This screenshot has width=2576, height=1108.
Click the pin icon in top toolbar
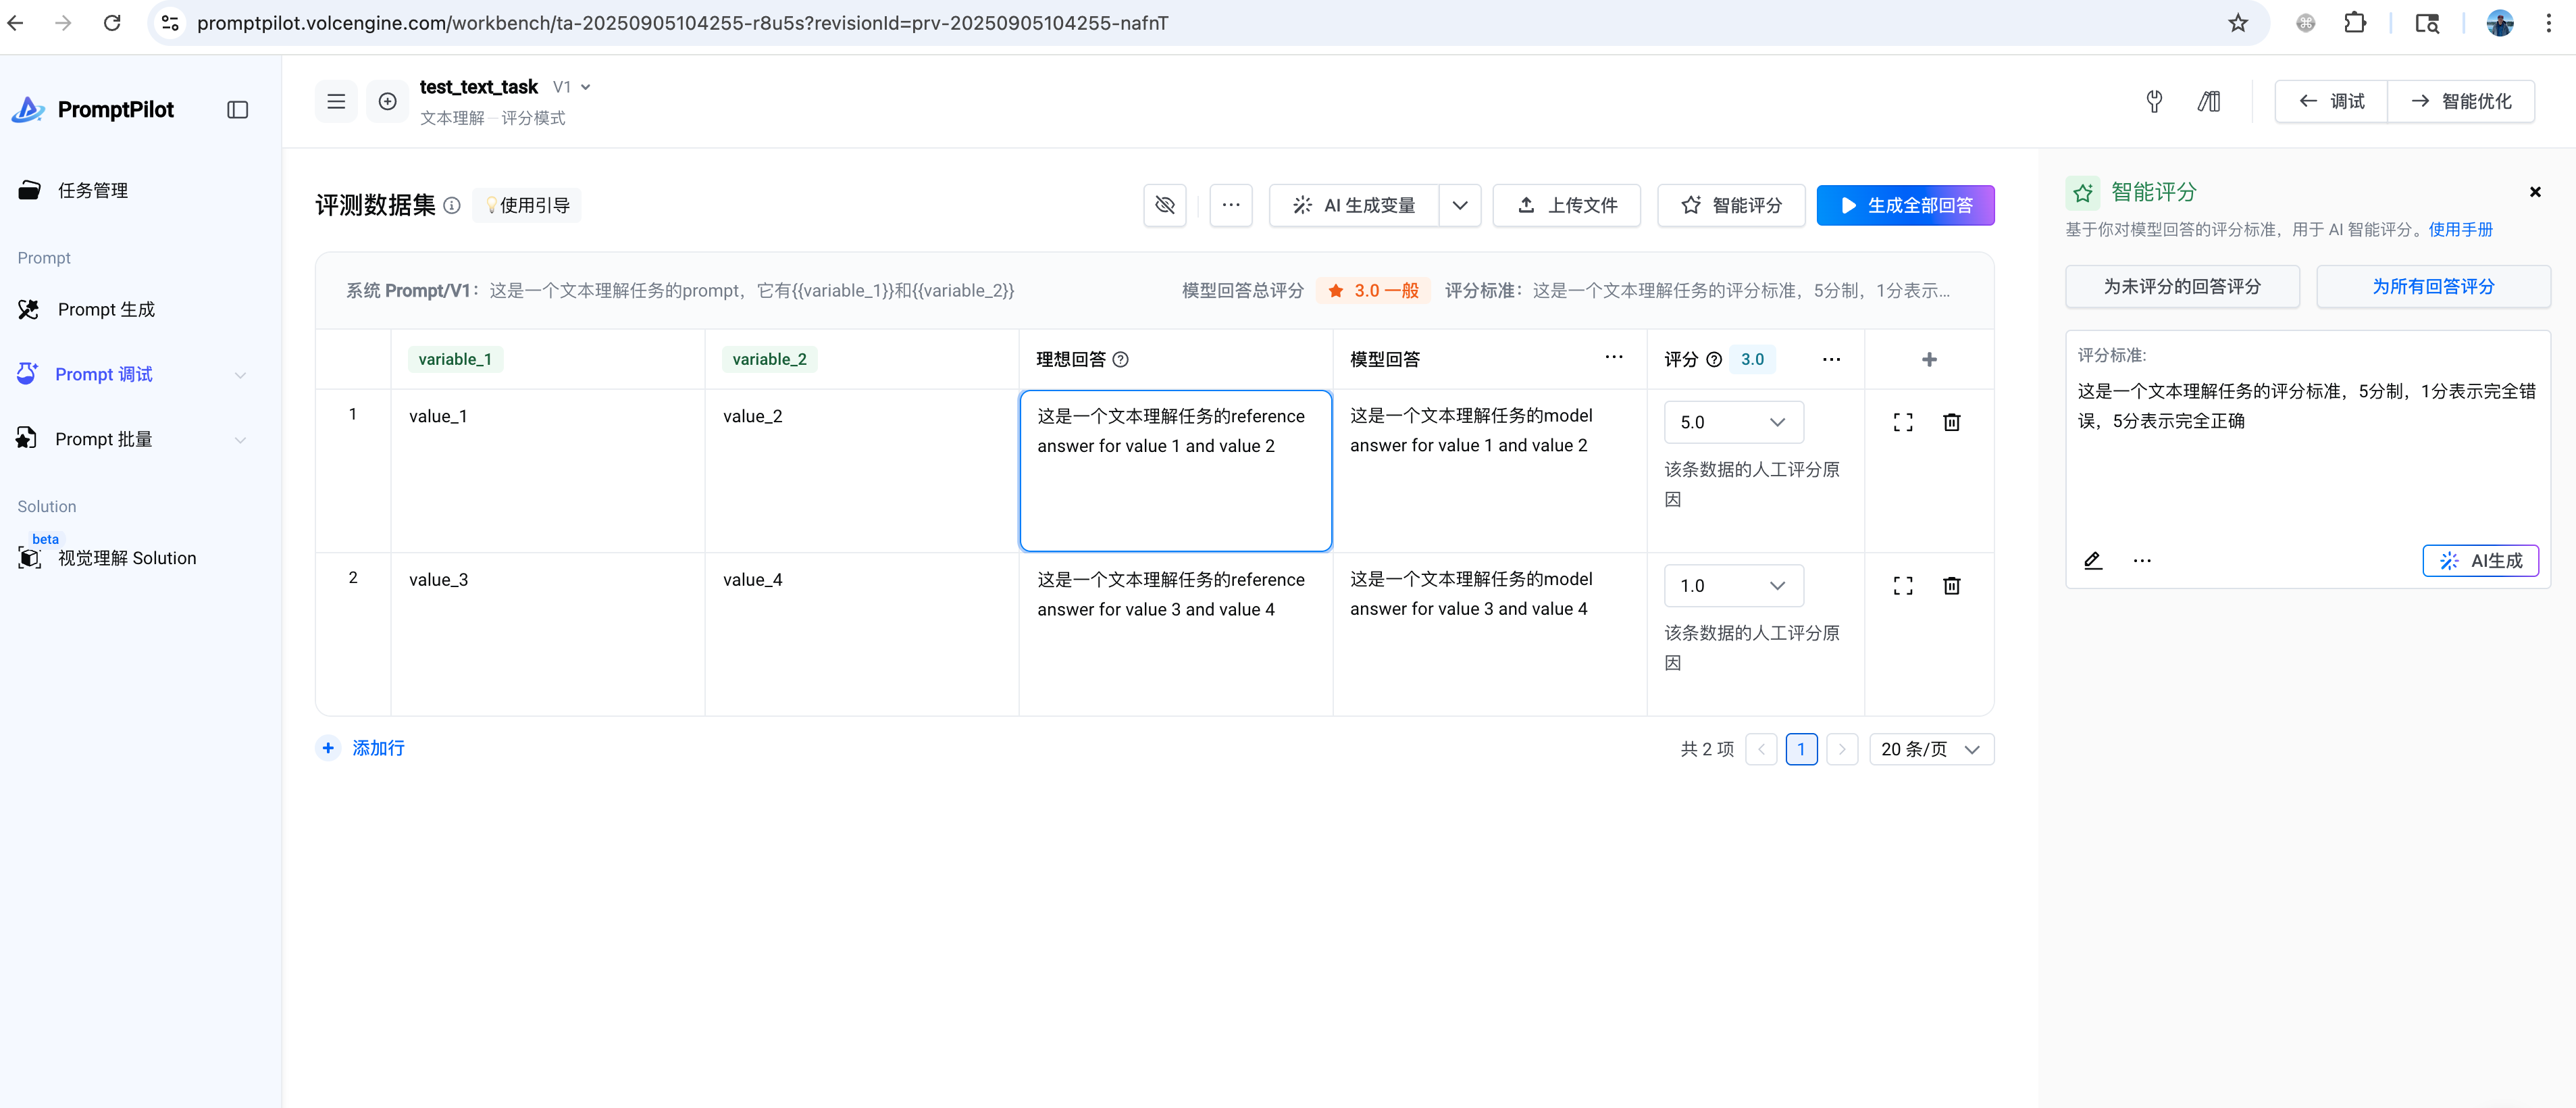(2154, 101)
